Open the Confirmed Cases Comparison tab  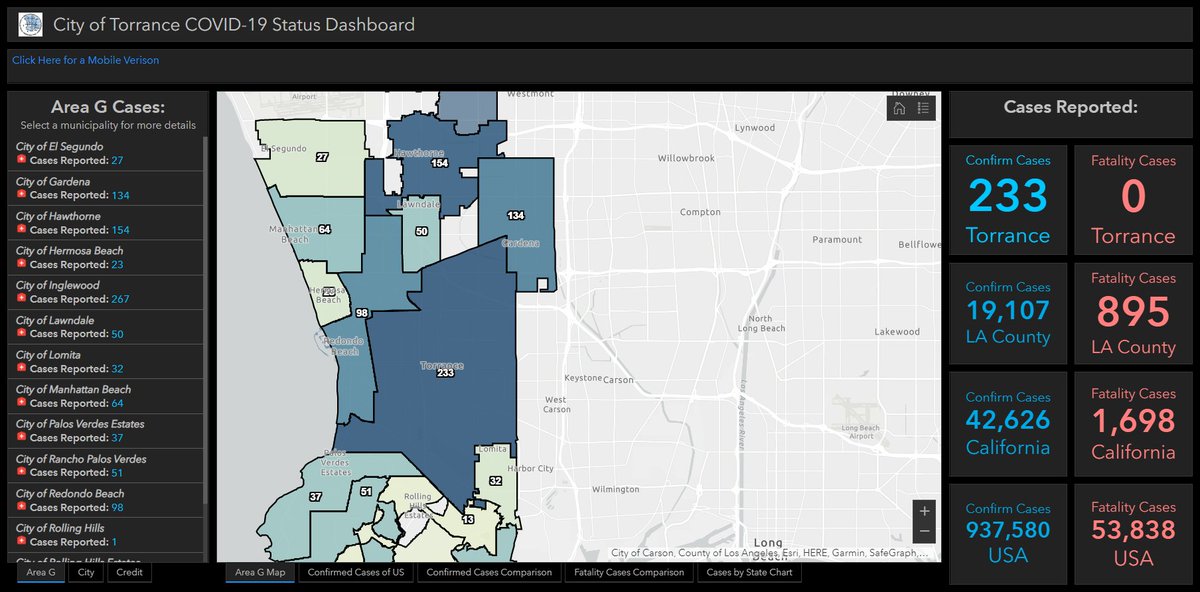[489, 573]
